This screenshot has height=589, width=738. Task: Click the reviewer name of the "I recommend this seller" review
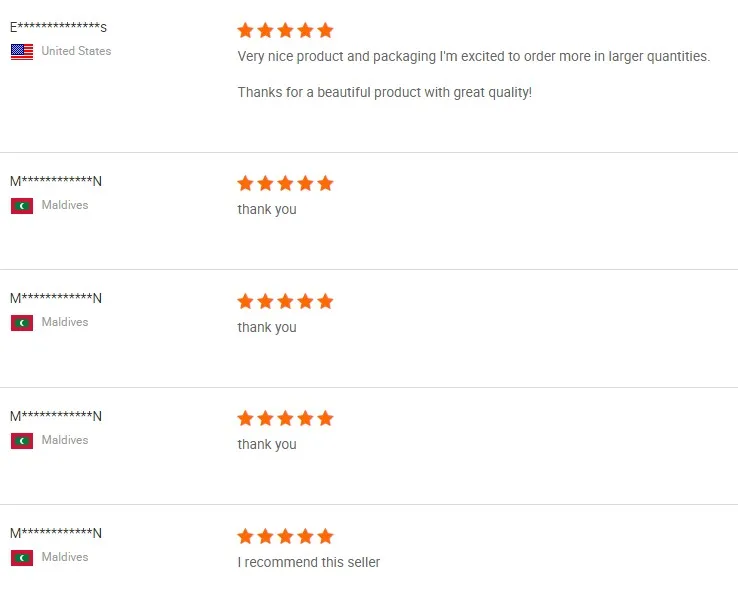[x=56, y=534]
